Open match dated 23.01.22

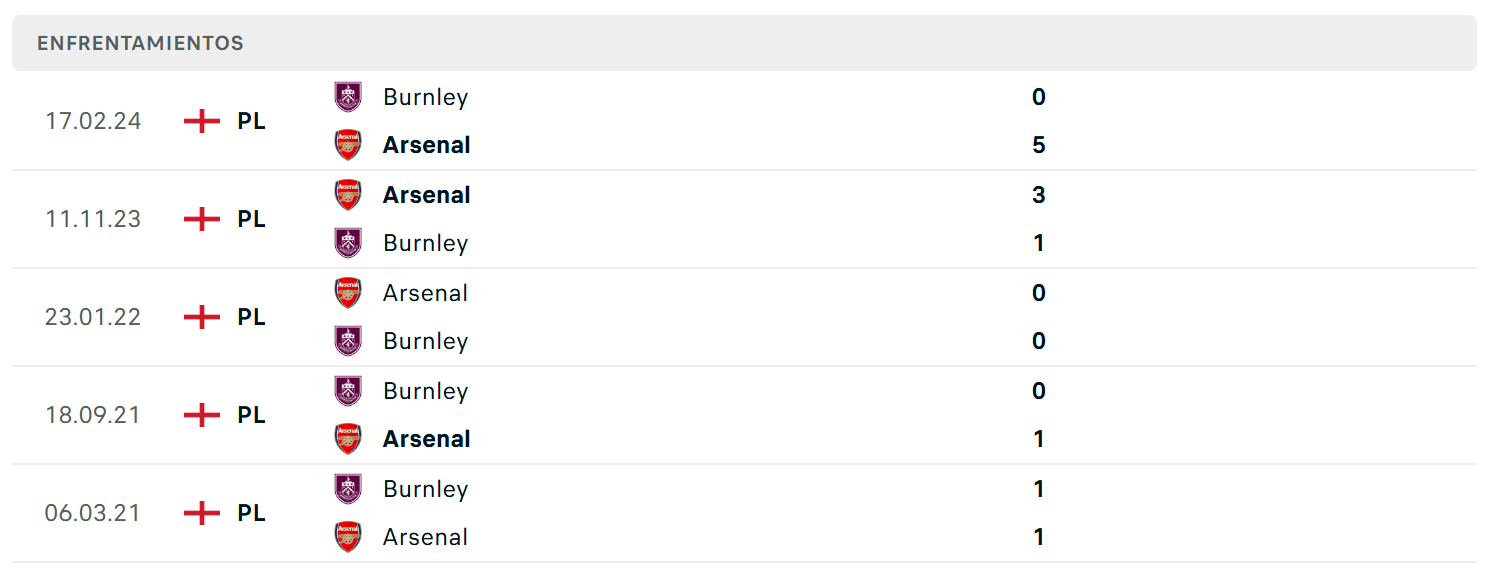(x=744, y=317)
